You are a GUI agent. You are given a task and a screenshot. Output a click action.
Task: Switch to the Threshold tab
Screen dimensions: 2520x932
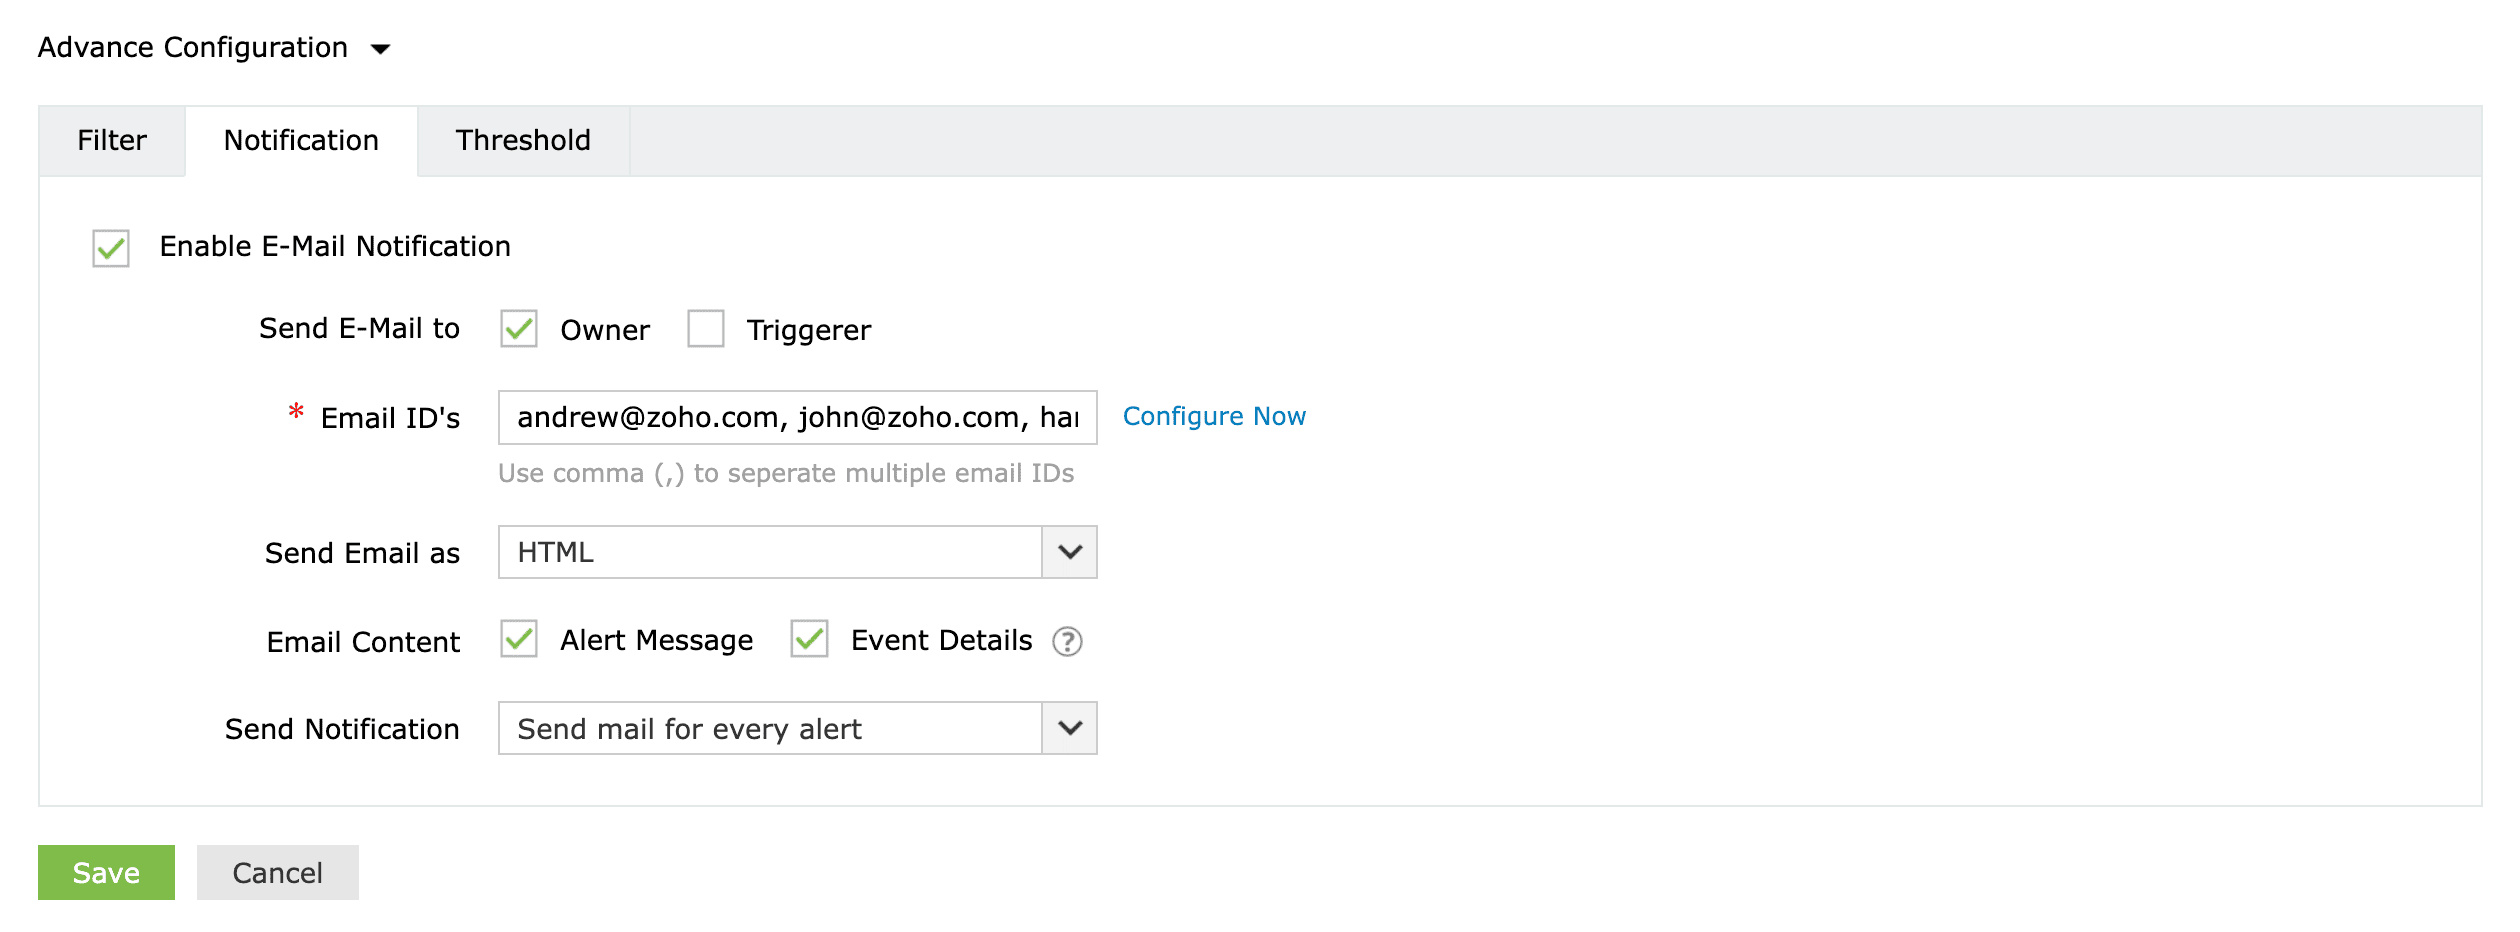pyautogui.click(x=522, y=140)
